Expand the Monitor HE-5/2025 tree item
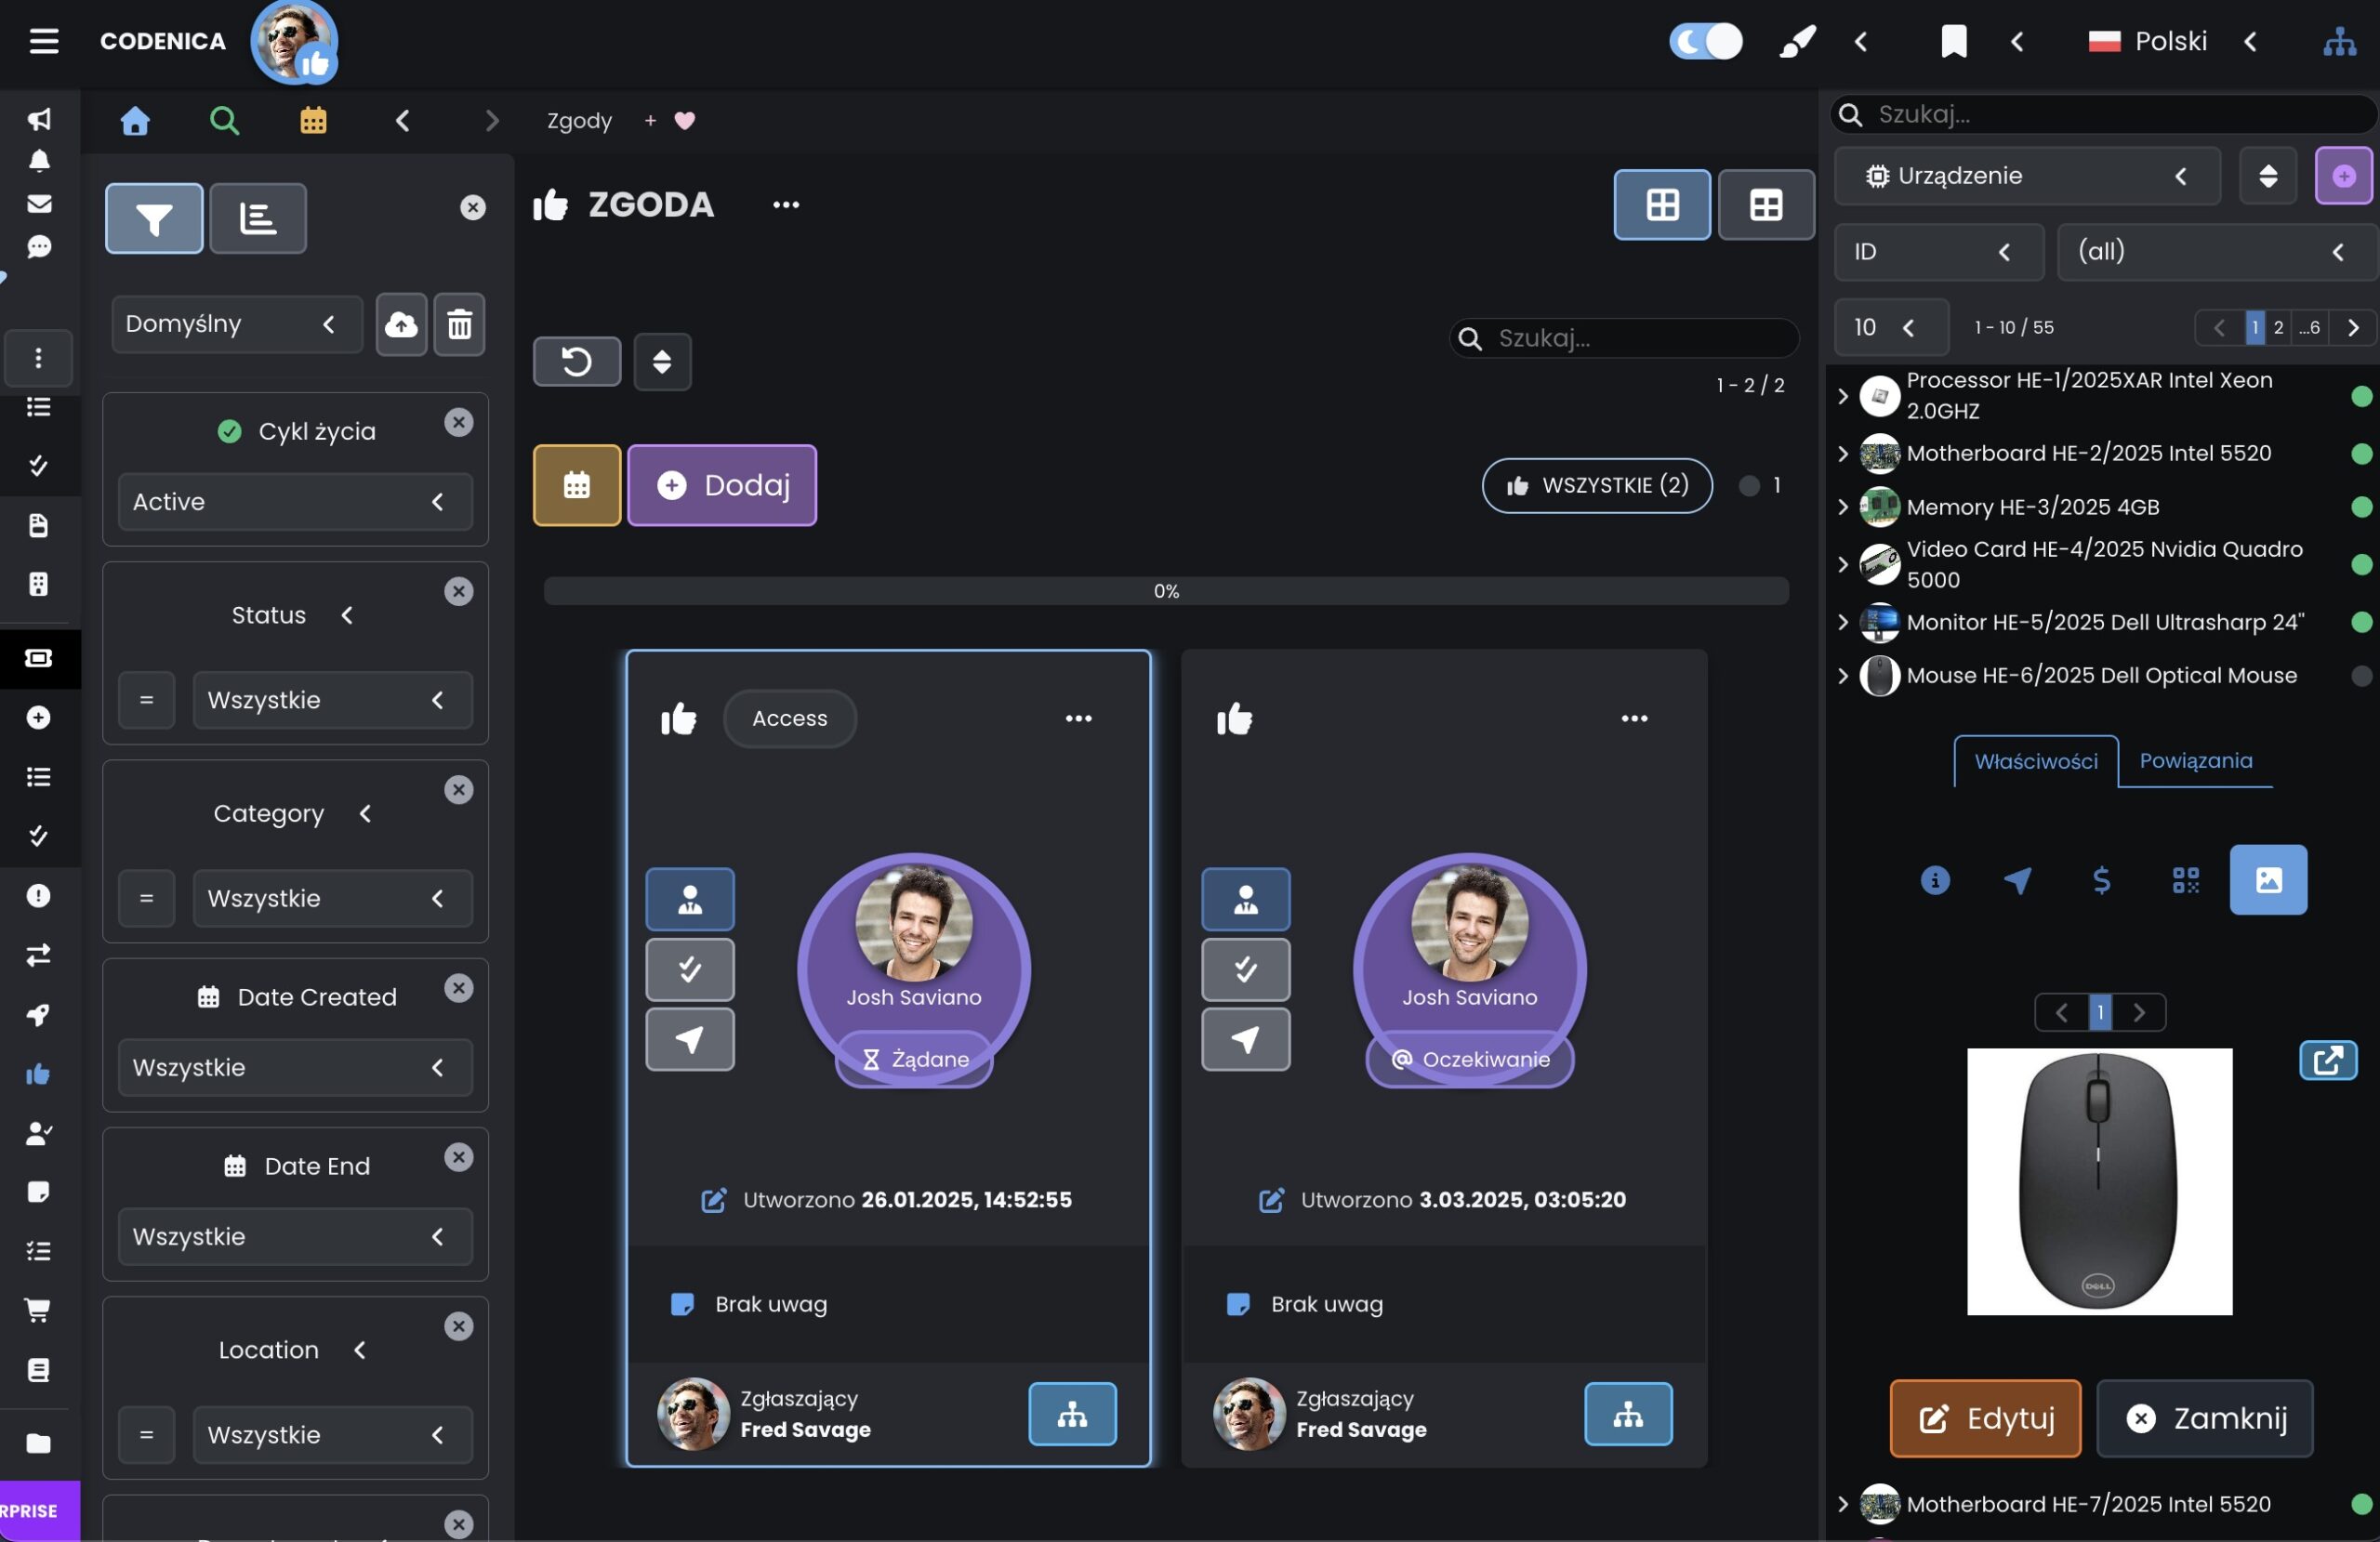2380x1542 pixels. 1843,622
